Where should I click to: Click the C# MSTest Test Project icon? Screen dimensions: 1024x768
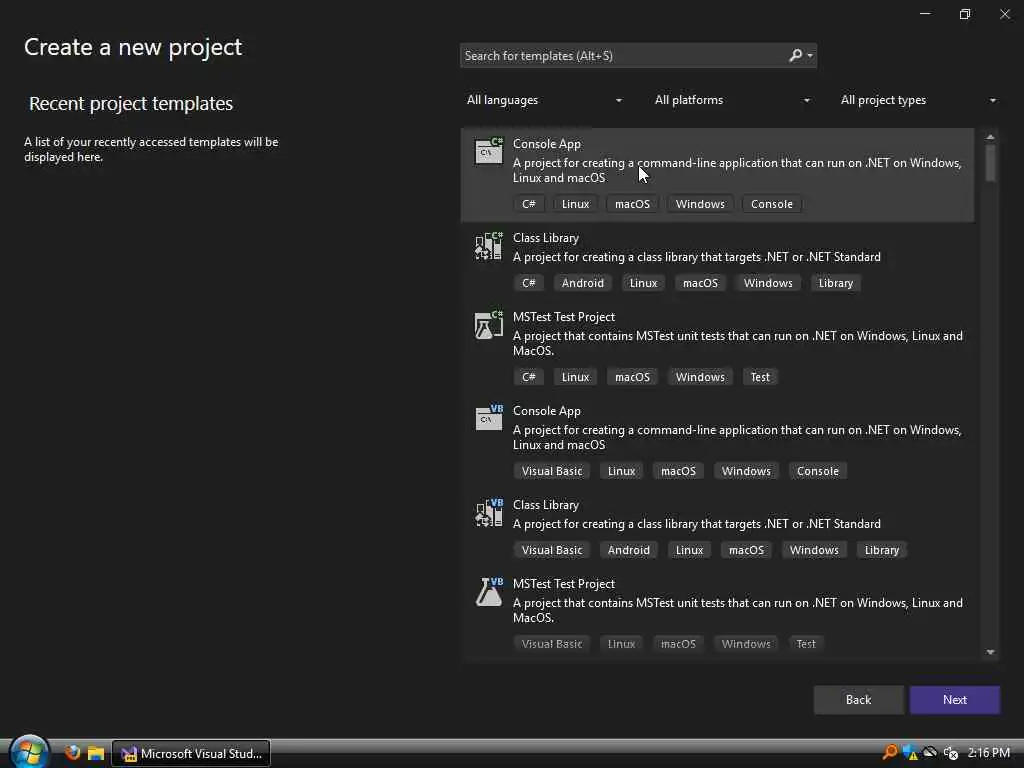coord(488,325)
